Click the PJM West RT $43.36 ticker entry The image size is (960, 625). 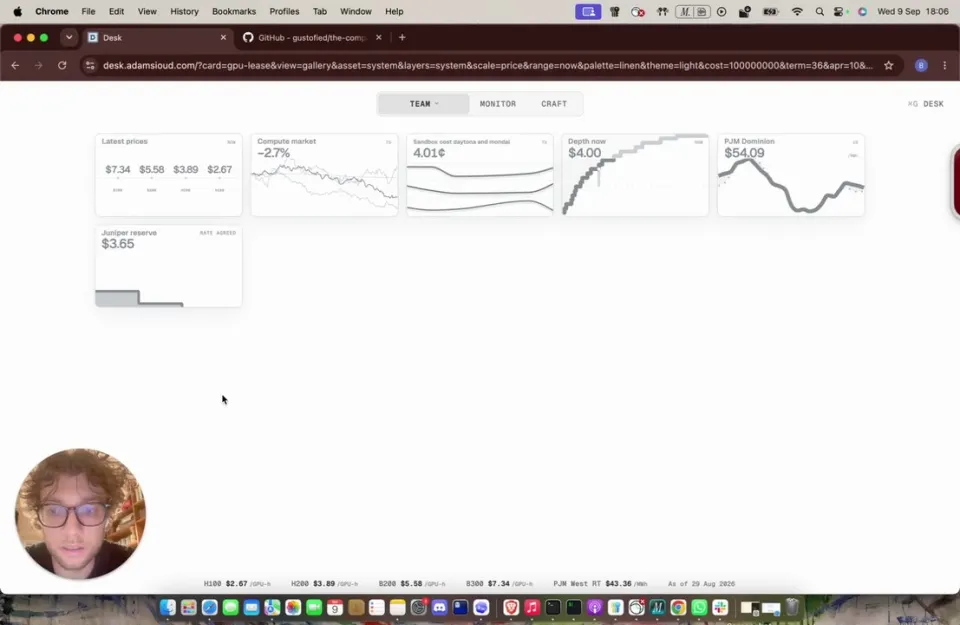pyautogui.click(x=600, y=583)
